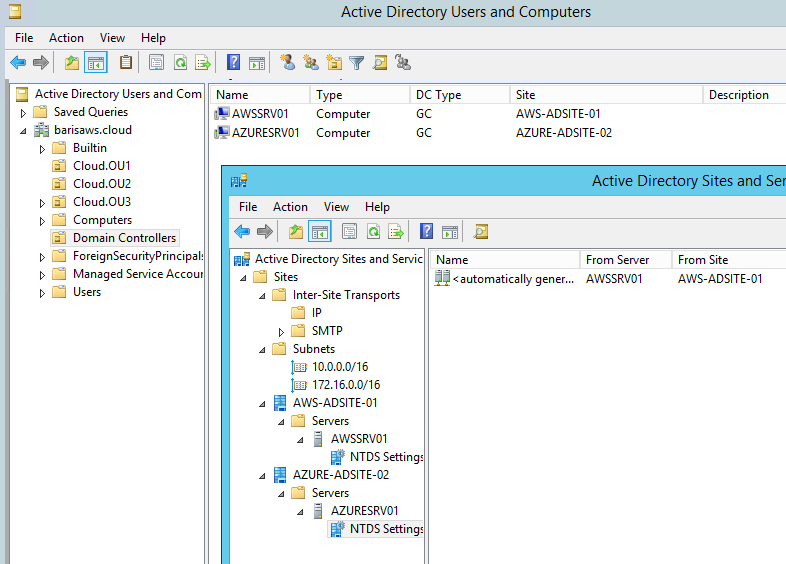Collapse AZURESRV01 server node
786x564 pixels.
[x=300, y=512]
